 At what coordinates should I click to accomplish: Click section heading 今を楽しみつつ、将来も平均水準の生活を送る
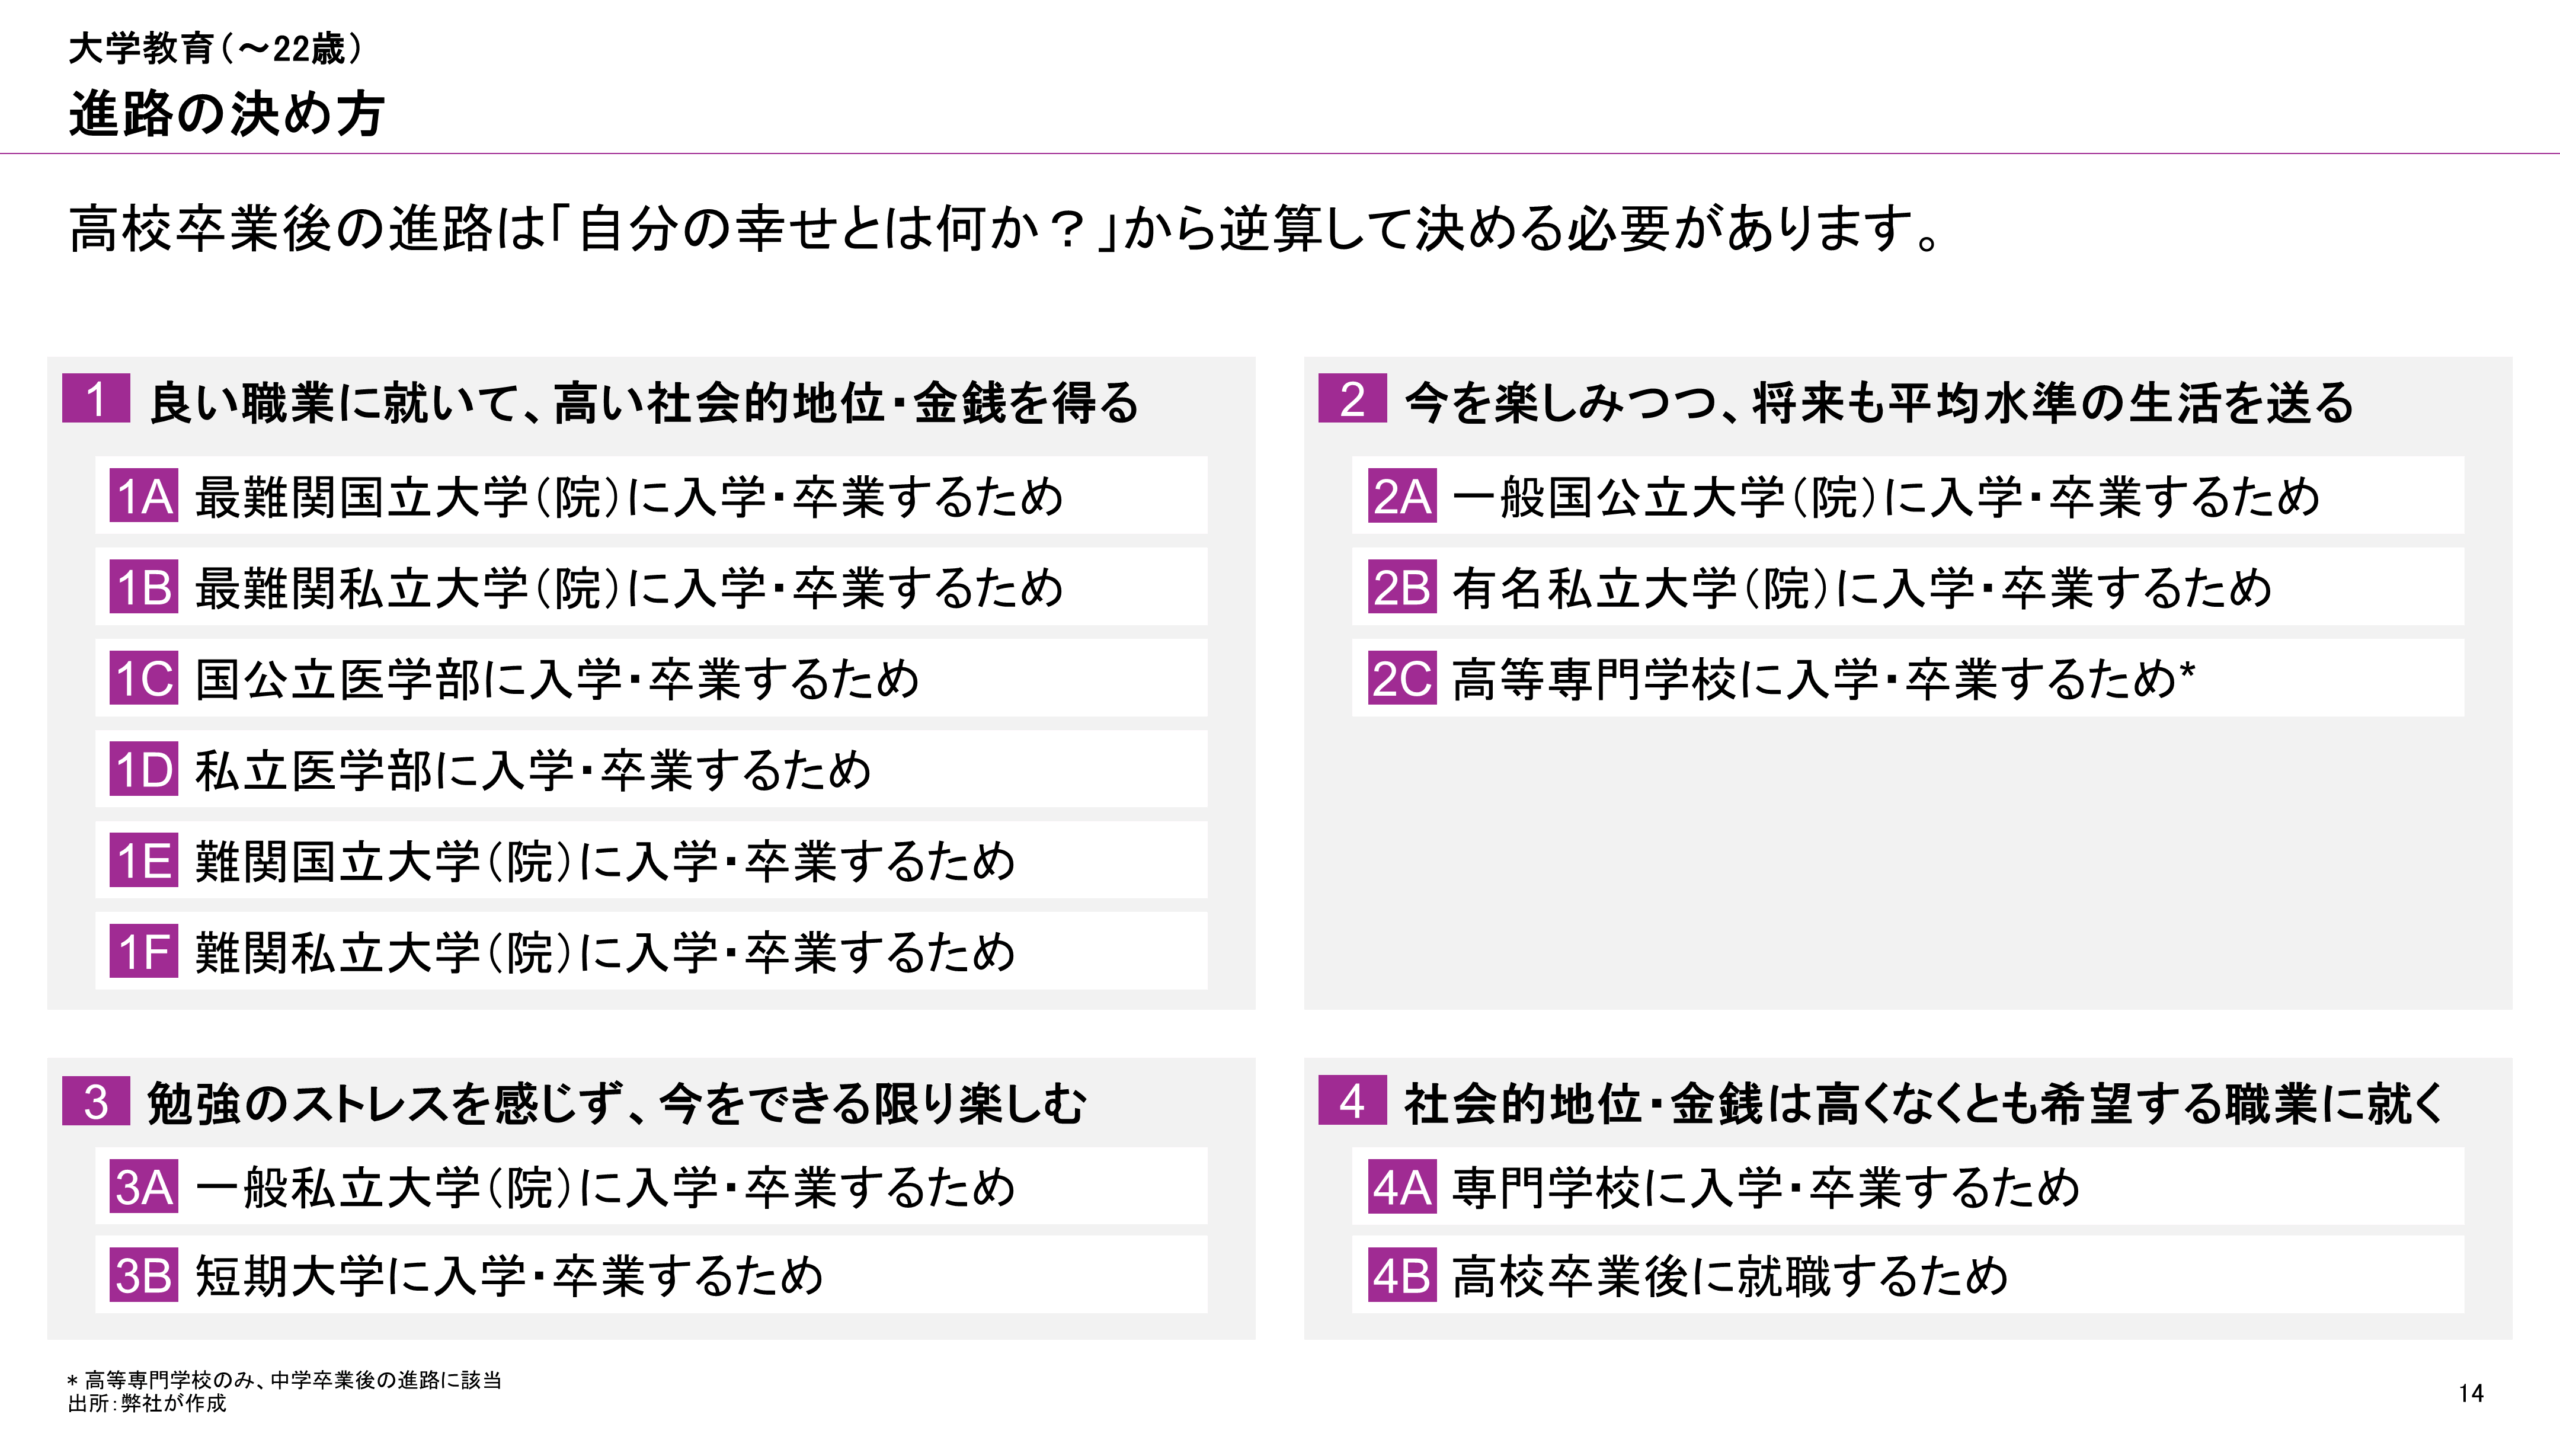[1879, 402]
